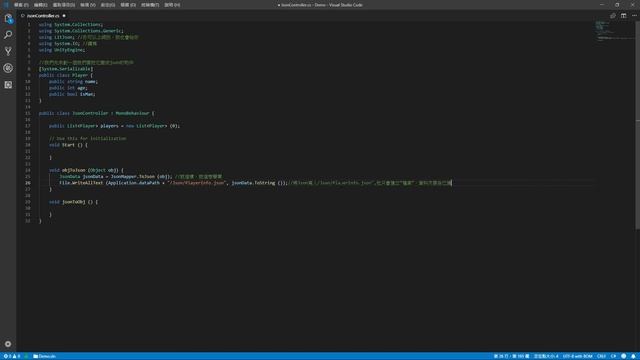
Task: Click "void Start () {" line
Action: pos(68,145)
